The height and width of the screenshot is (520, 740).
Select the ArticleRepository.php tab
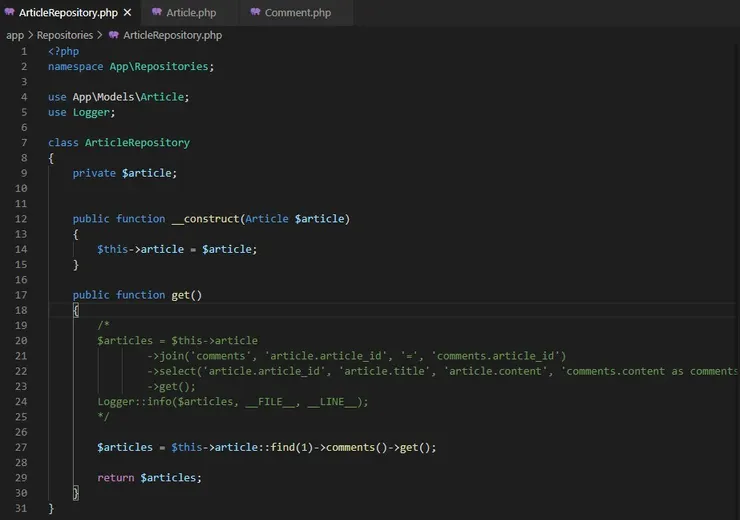pos(68,13)
